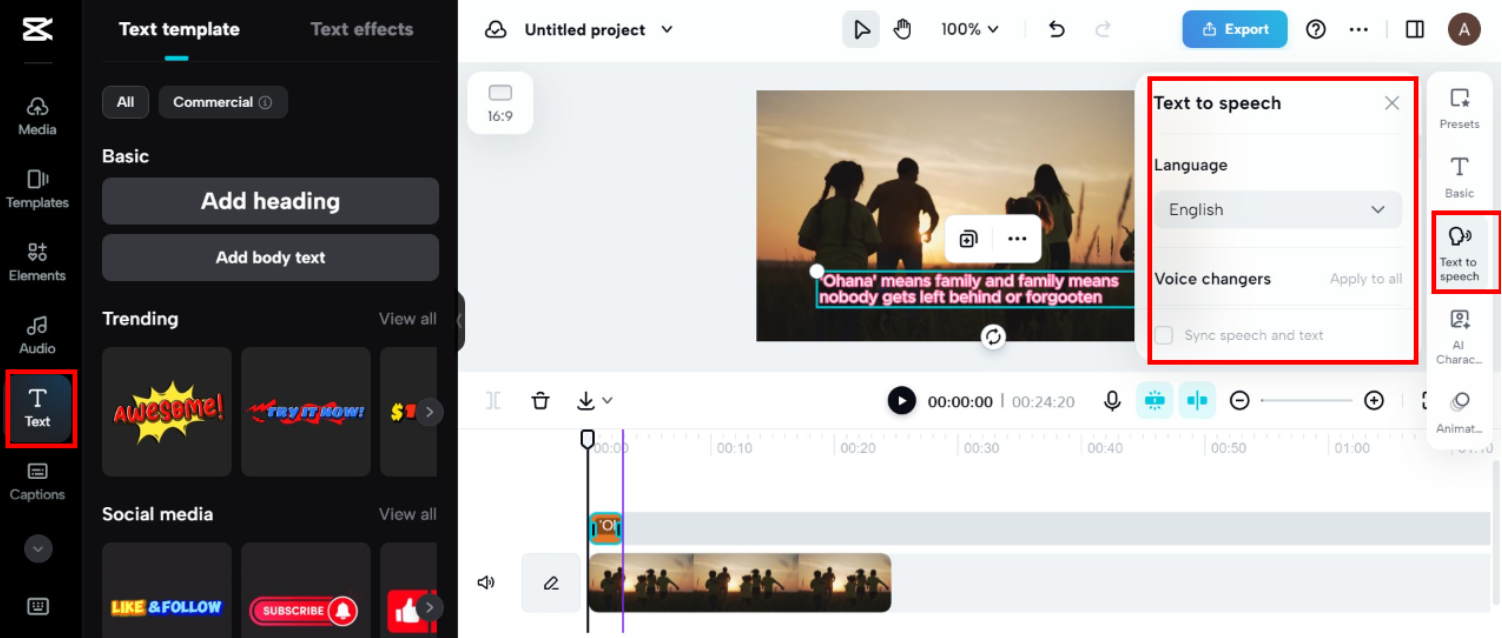Redo the last action

[1103, 30]
